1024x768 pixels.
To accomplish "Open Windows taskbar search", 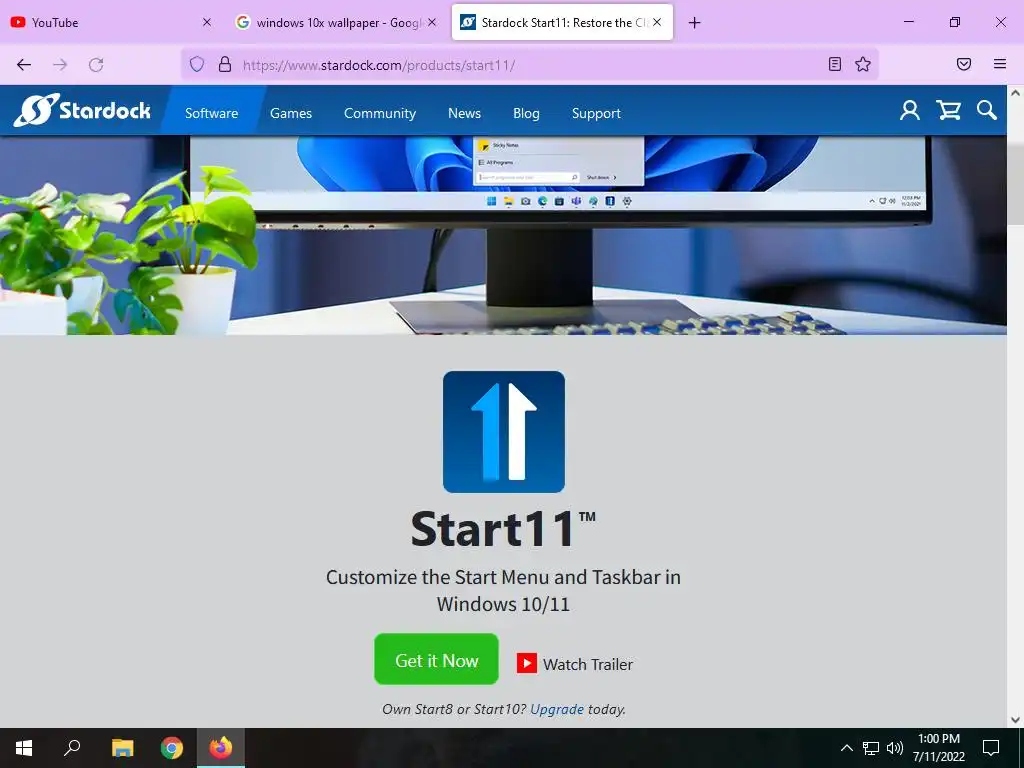I will click(72, 748).
